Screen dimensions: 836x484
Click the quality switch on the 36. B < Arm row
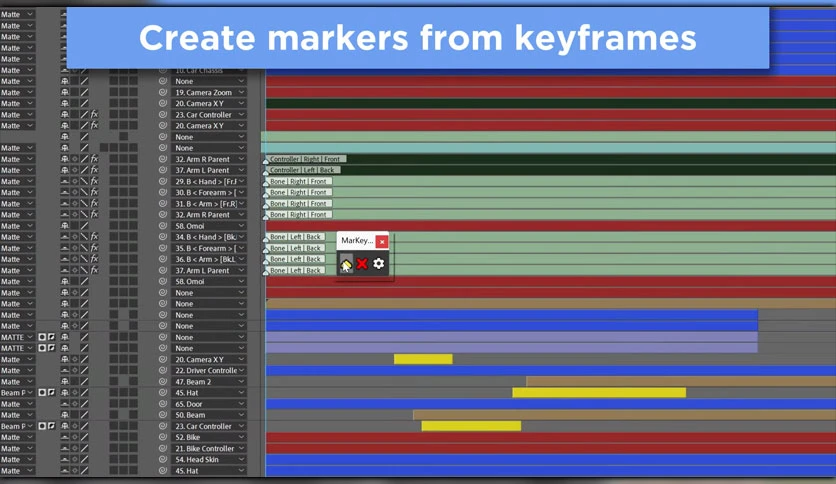(84, 259)
